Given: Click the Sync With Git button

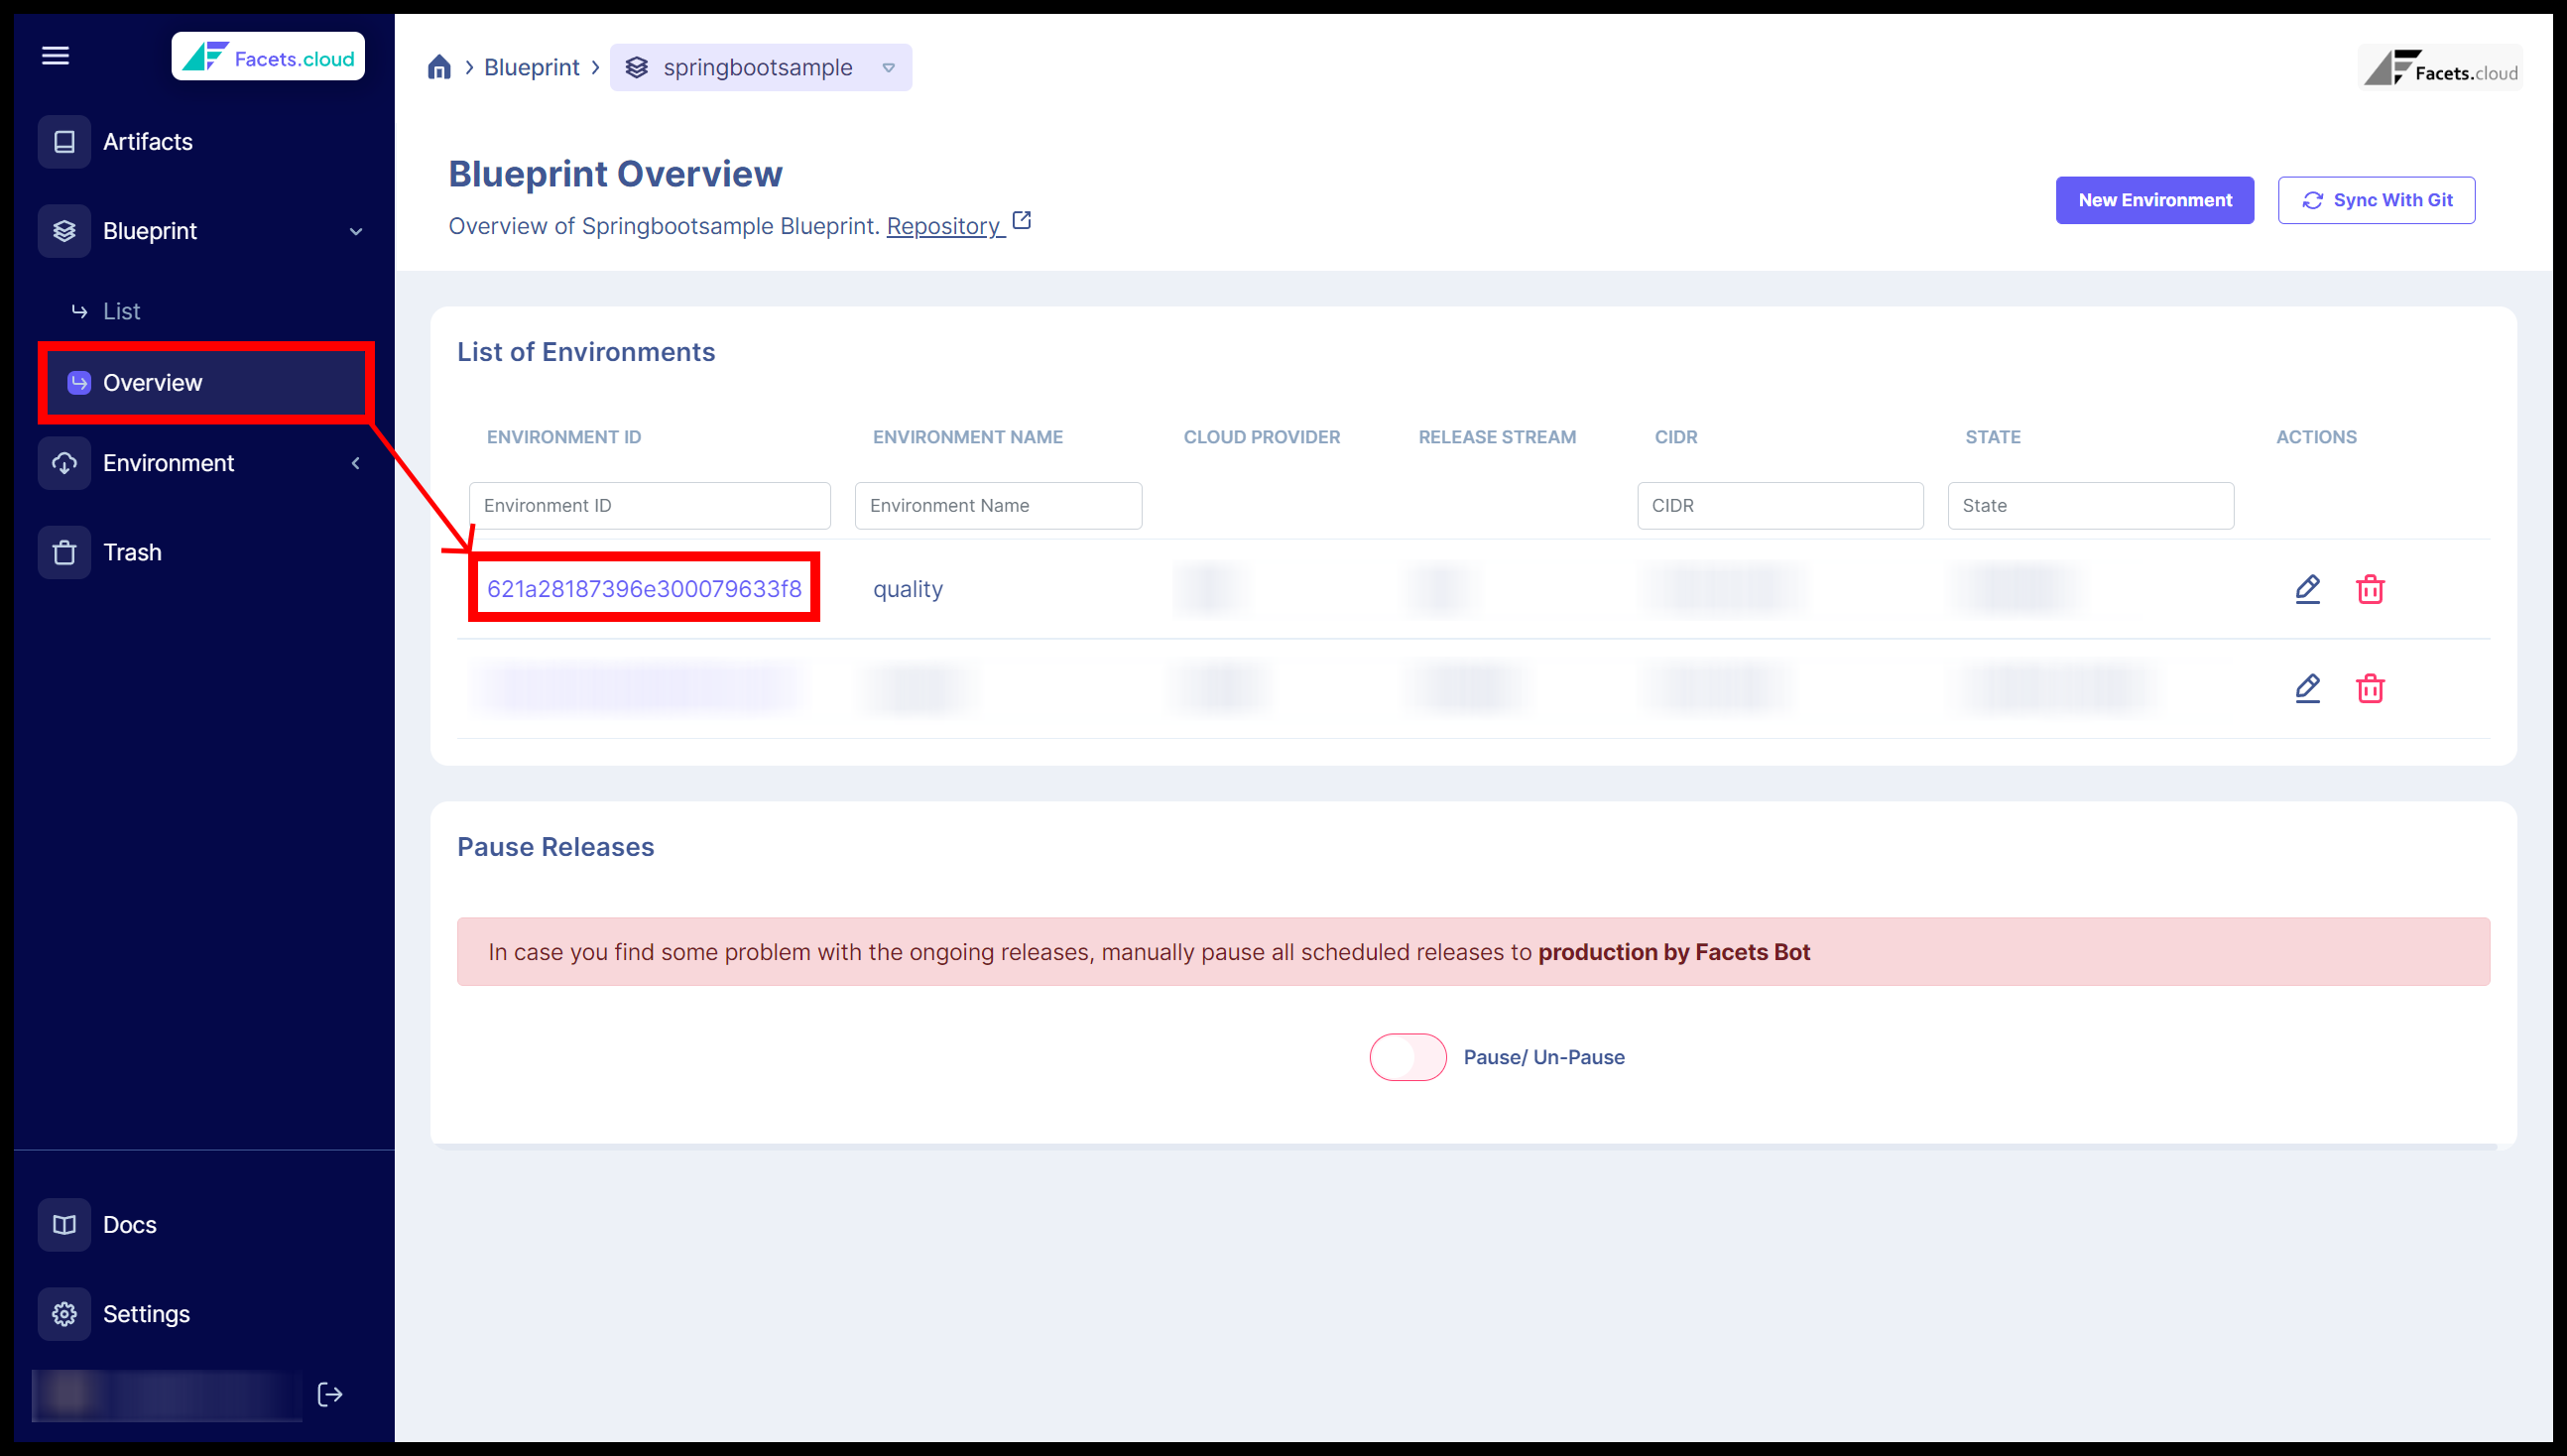Looking at the screenshot, I should (x=2375, y=200).
